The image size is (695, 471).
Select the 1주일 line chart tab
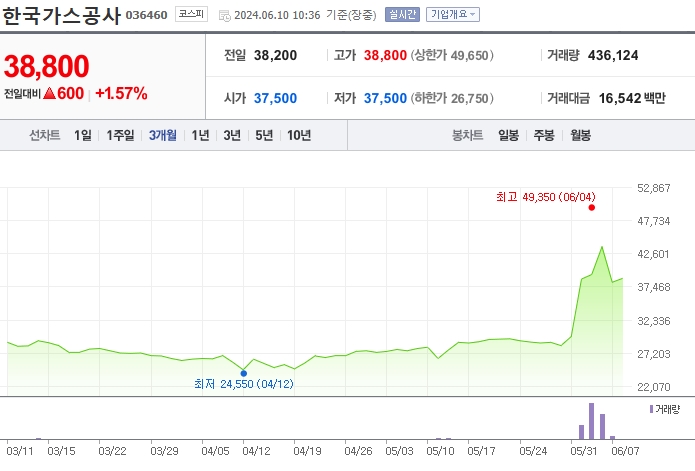tap(120, 135)
